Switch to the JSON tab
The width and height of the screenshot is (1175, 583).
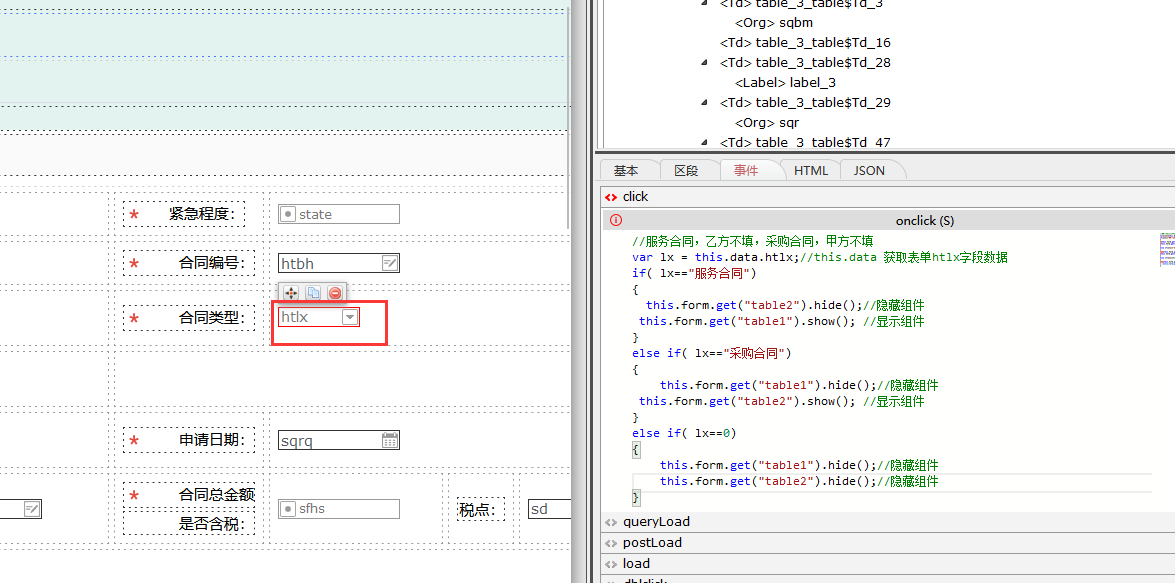[x=869, y=171]
